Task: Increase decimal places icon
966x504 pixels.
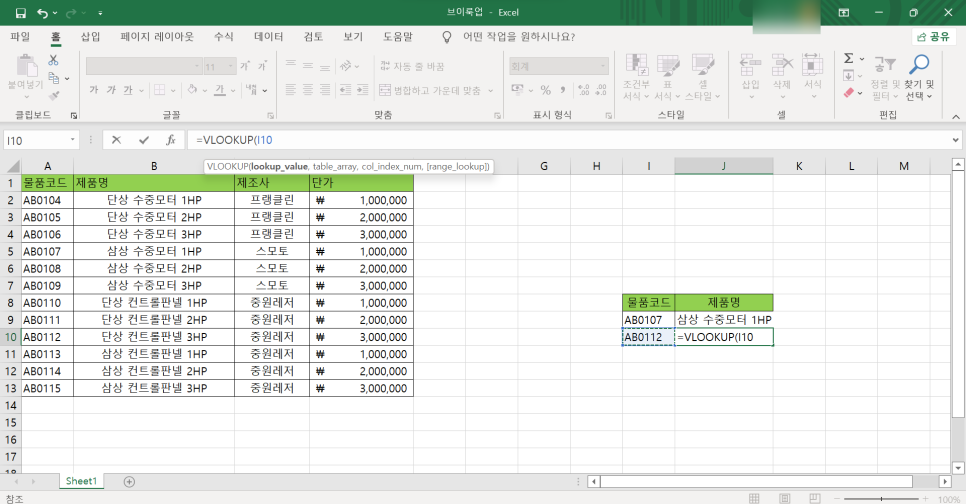Action: (x=583, y=91)
